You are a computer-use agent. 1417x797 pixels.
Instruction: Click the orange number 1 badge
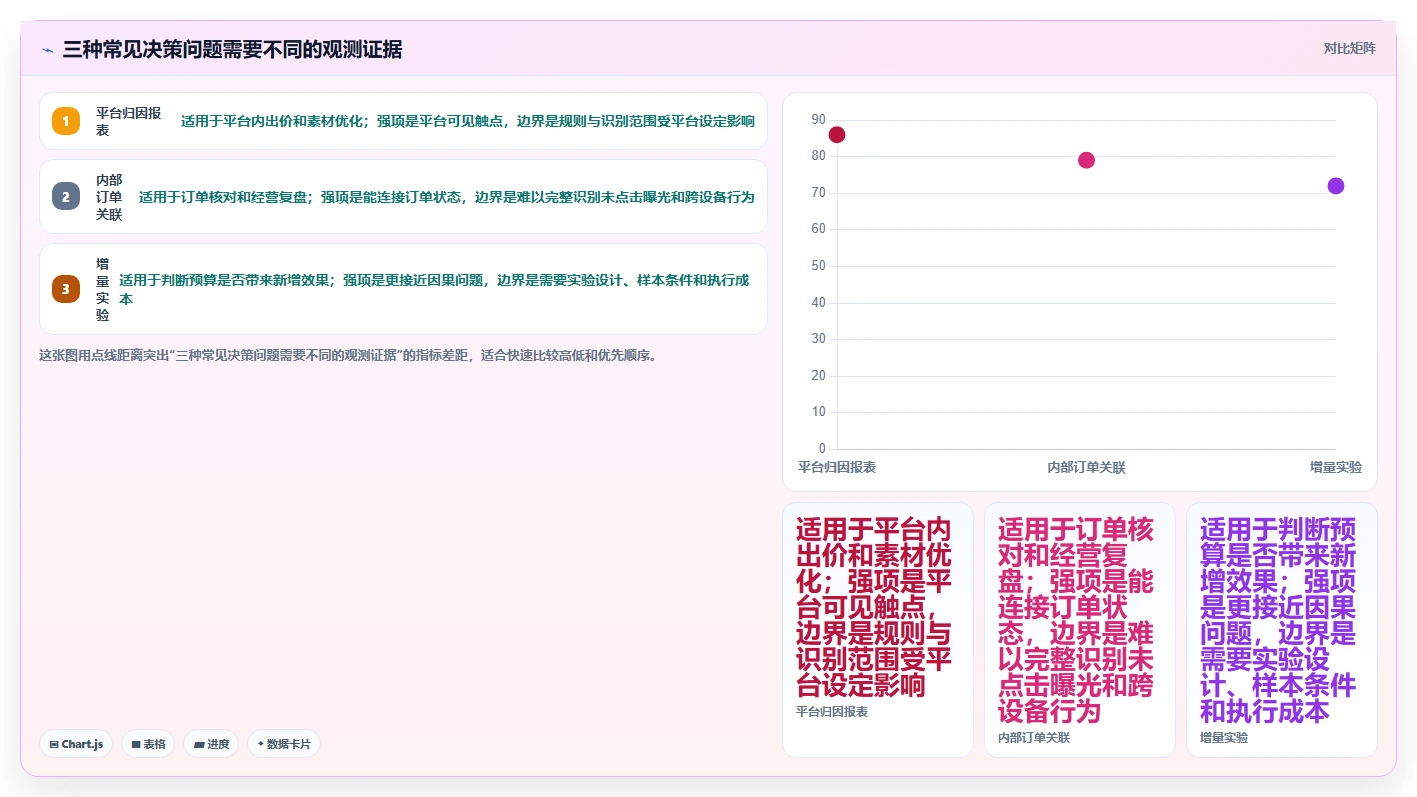pos(66,121)
